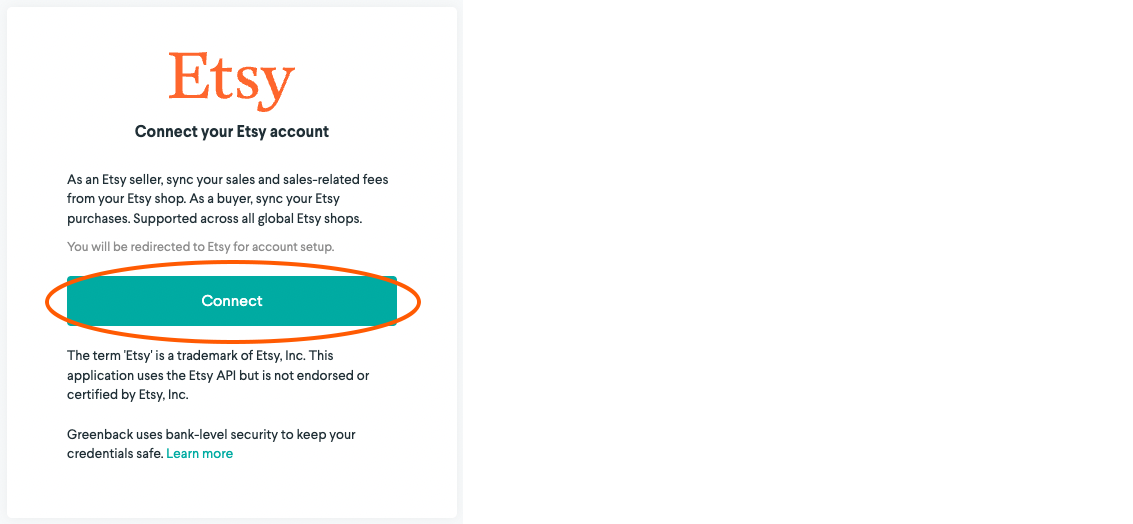Image resolution: width=1133 pixels, height=524 pixels.
Task: Click the 'Greenback uses bank-level security' text
Action: pyautogui.click(x=211, y=434)
